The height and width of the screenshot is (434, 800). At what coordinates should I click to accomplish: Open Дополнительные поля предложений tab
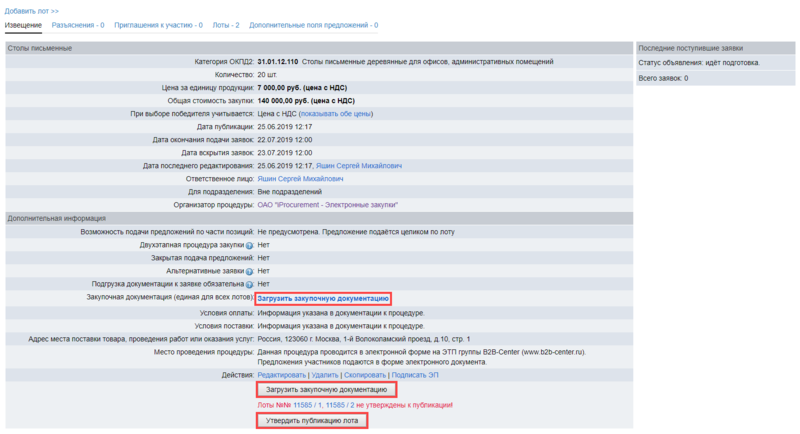coord(313,24)
